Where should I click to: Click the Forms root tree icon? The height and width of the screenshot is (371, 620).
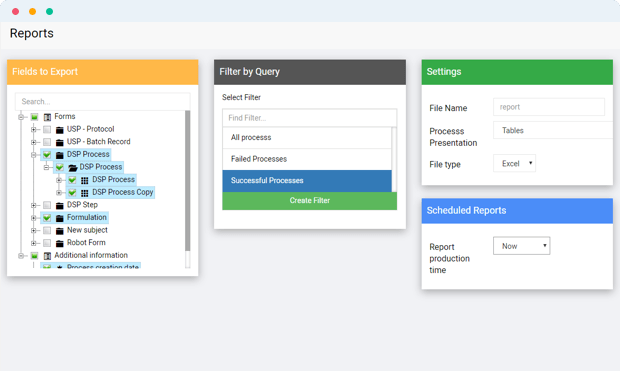47,117
